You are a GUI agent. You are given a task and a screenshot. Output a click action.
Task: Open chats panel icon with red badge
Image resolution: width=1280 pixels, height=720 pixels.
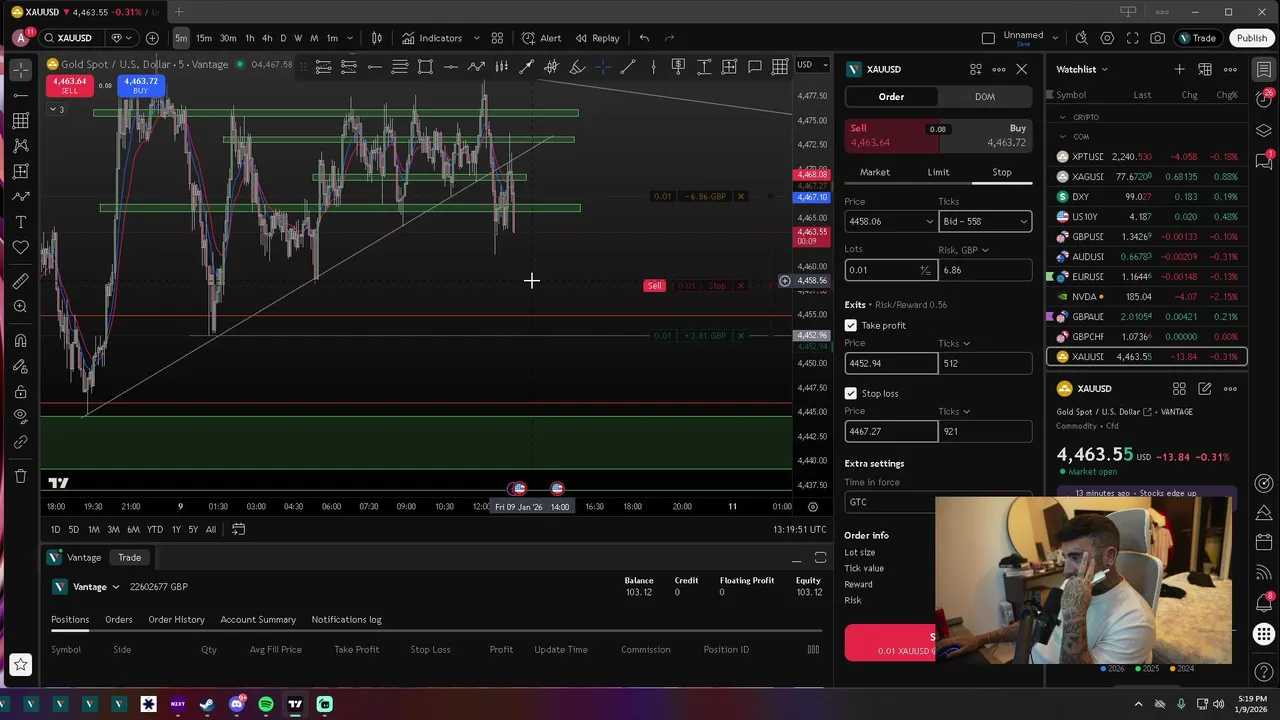(1264, 161)
